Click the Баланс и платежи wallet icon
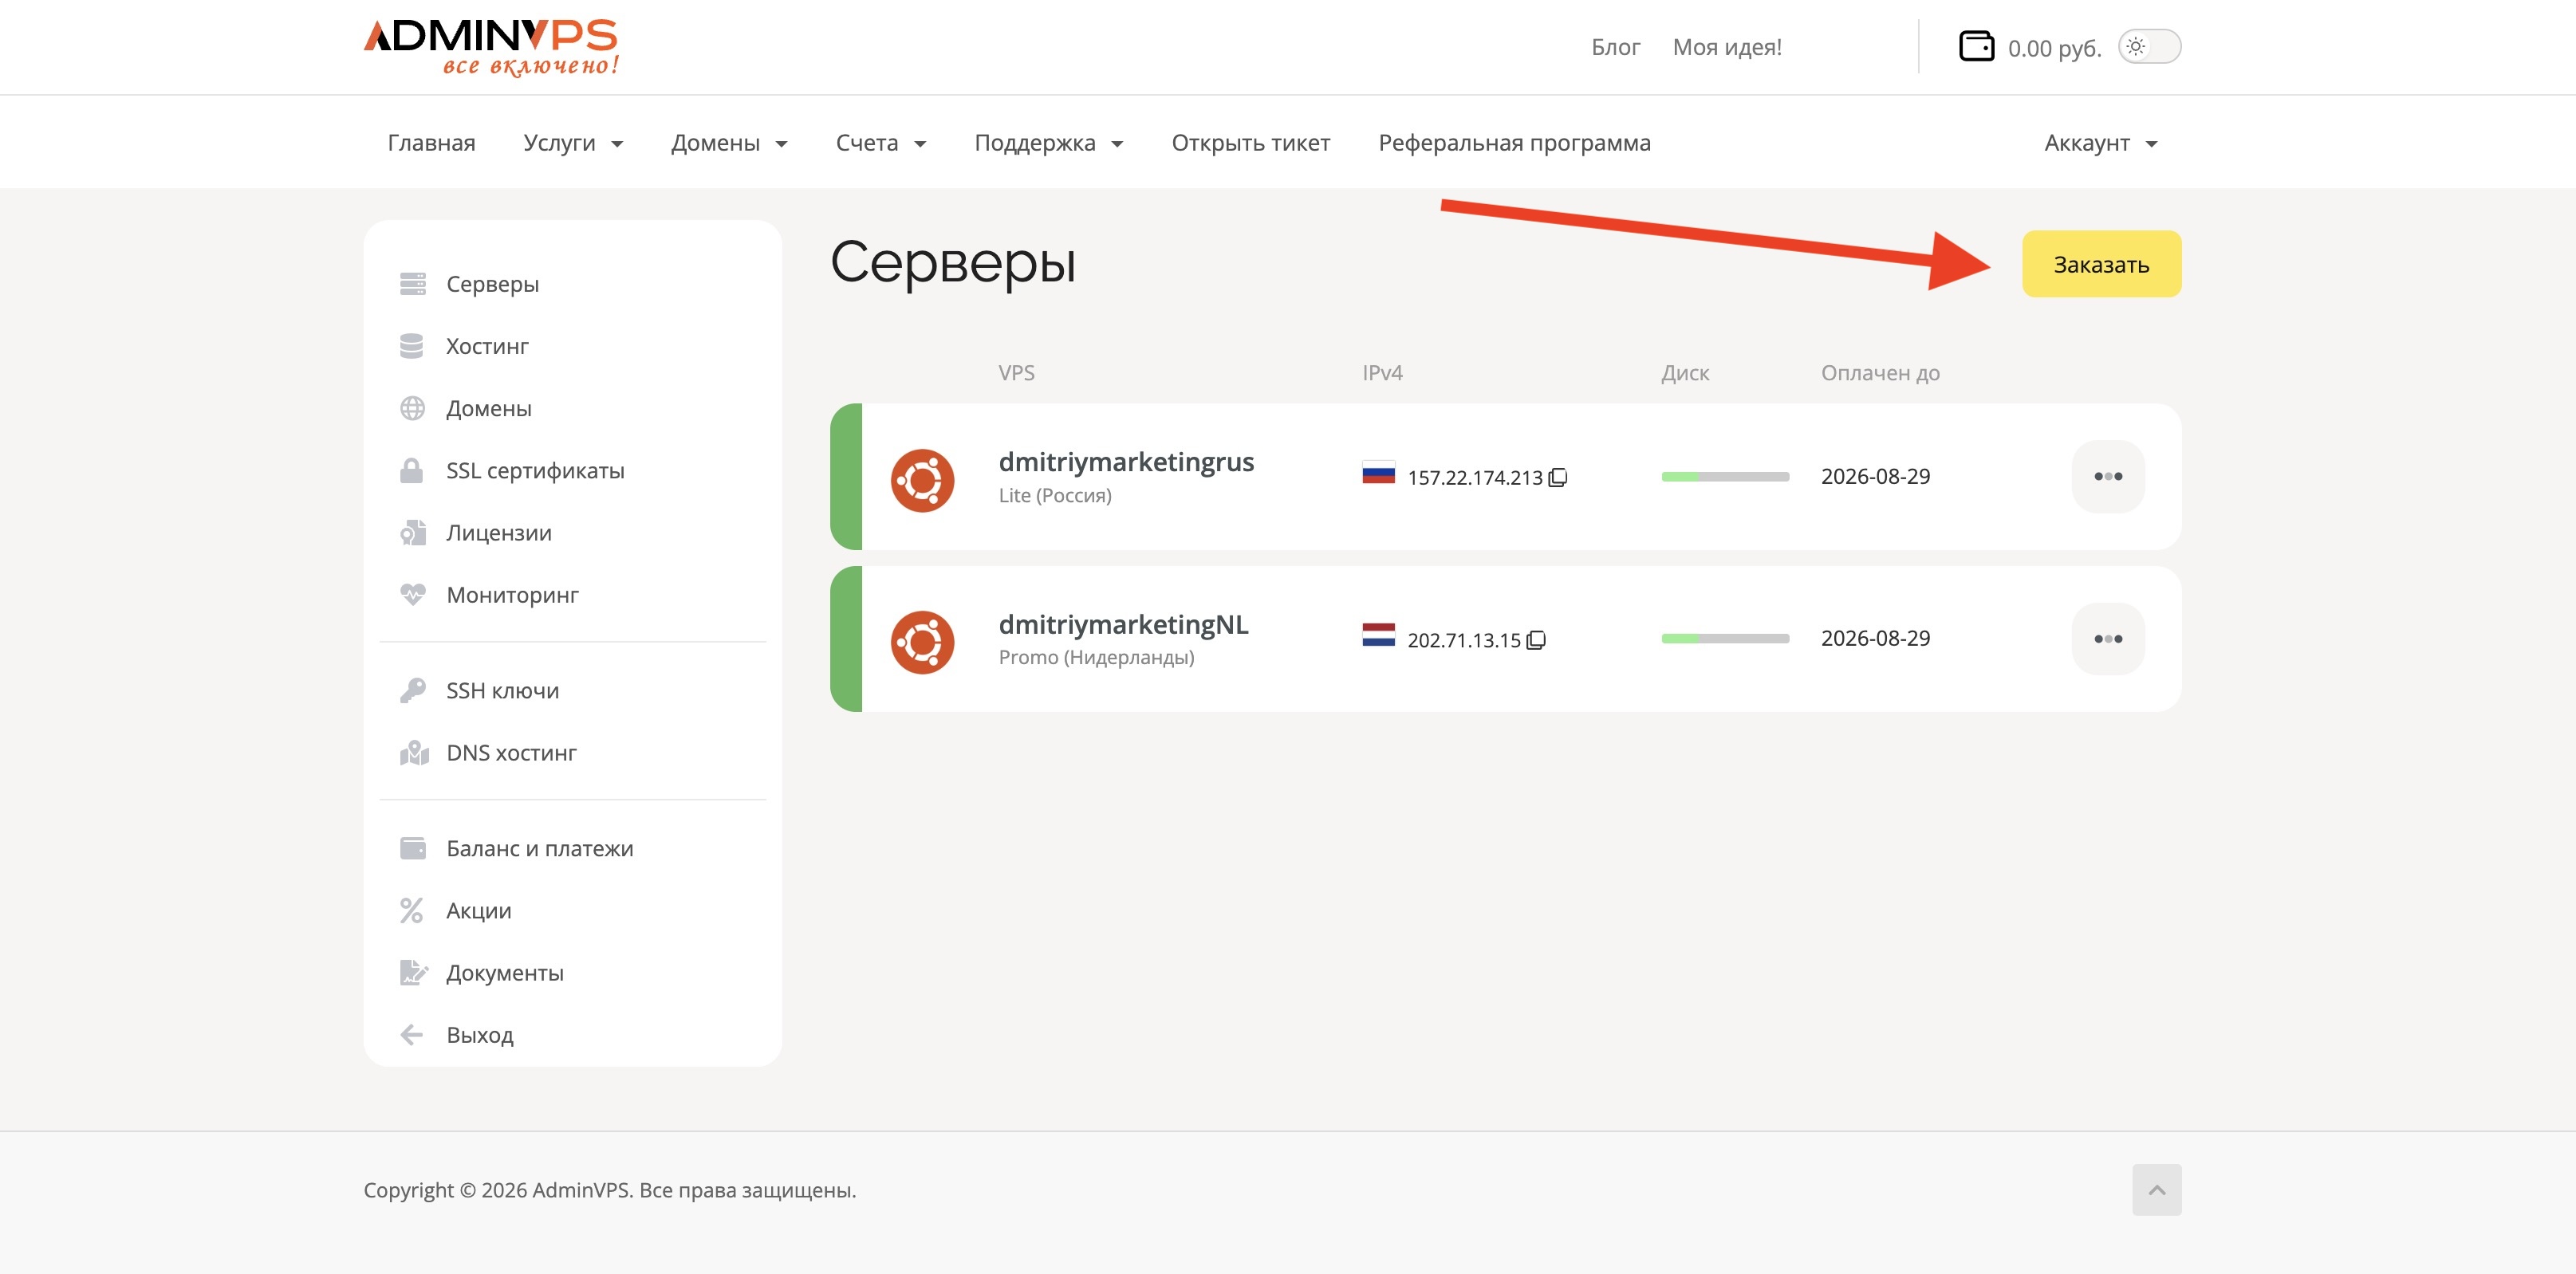 (x=412, y=848)
